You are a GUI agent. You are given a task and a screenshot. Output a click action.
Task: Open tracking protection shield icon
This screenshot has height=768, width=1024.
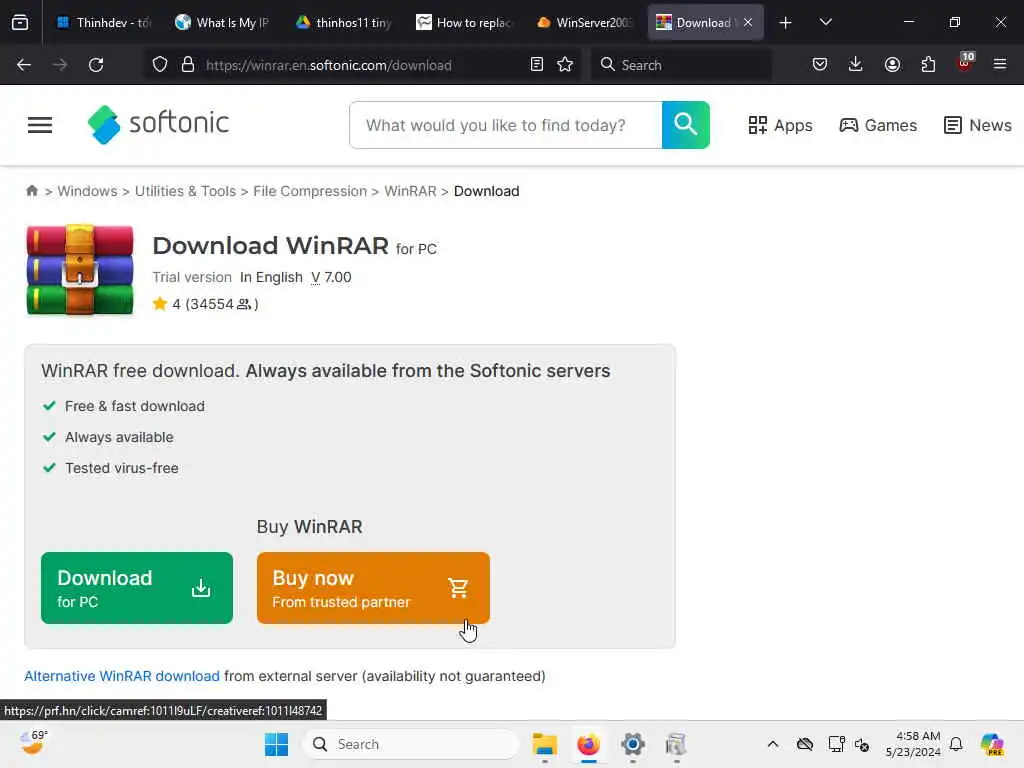pyautogui.click(x=160, y=65)
